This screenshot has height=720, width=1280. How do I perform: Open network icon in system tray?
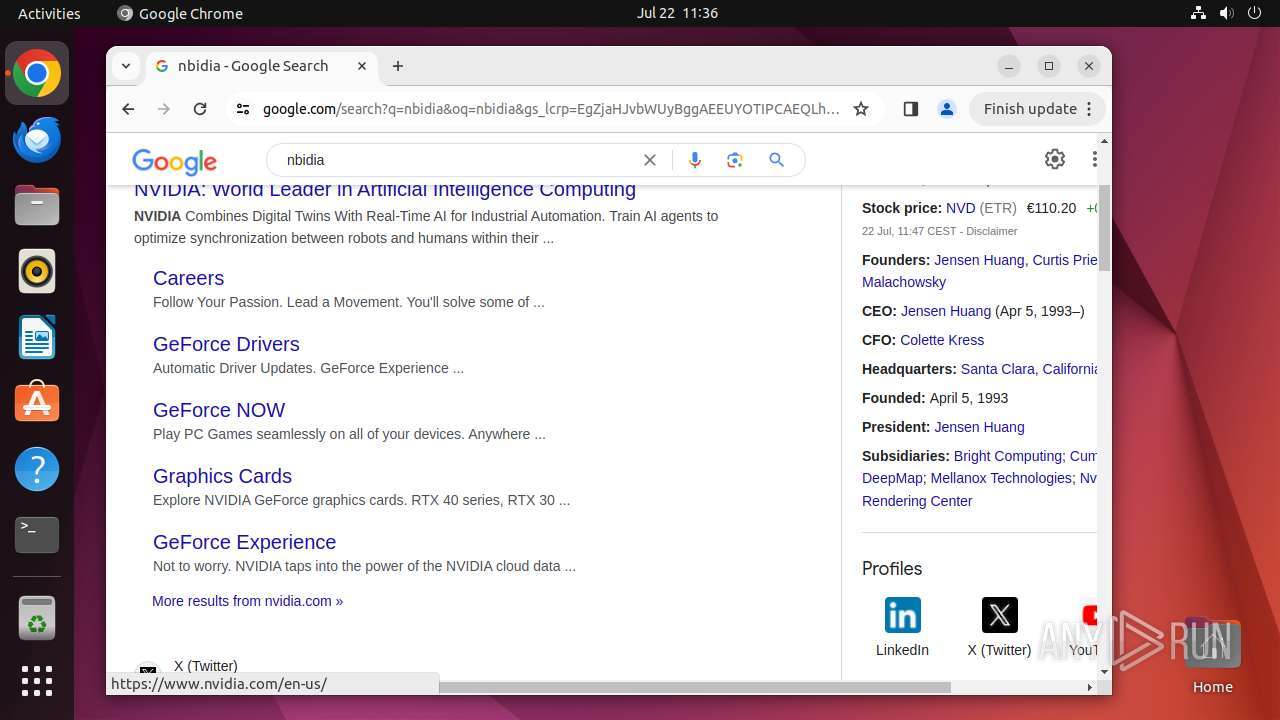[1198, 13]
